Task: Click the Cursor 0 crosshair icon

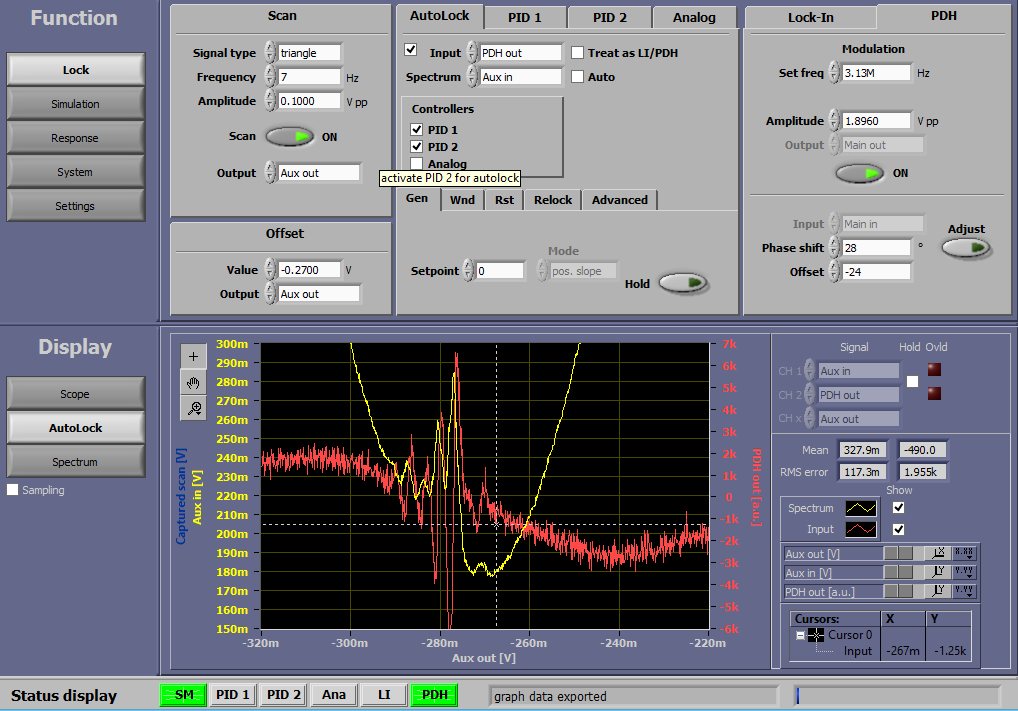Action: pos(816,635)
